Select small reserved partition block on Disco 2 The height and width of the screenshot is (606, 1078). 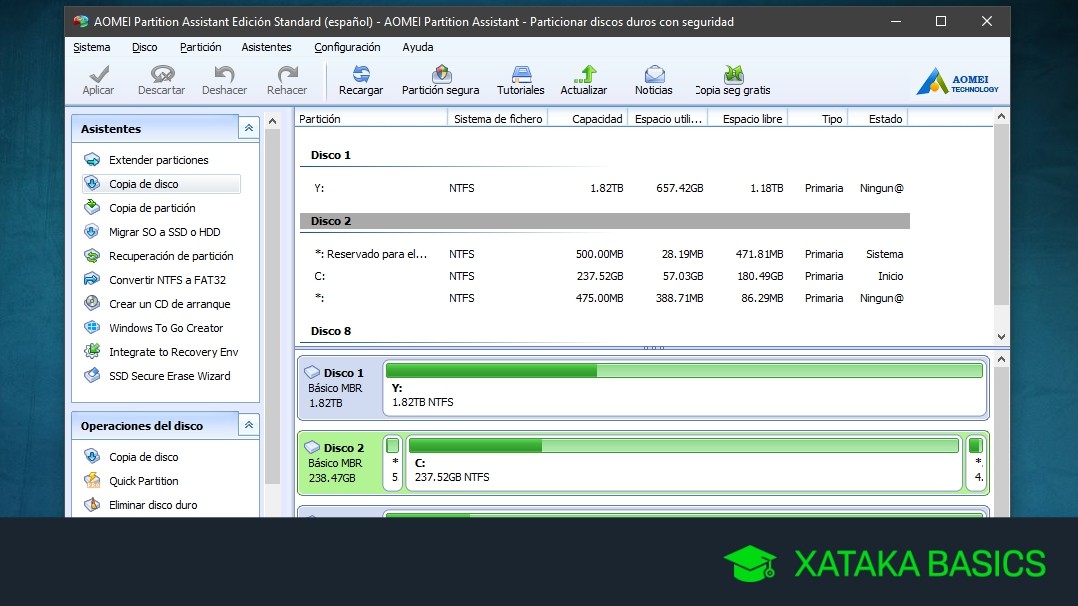coord(393,463)
